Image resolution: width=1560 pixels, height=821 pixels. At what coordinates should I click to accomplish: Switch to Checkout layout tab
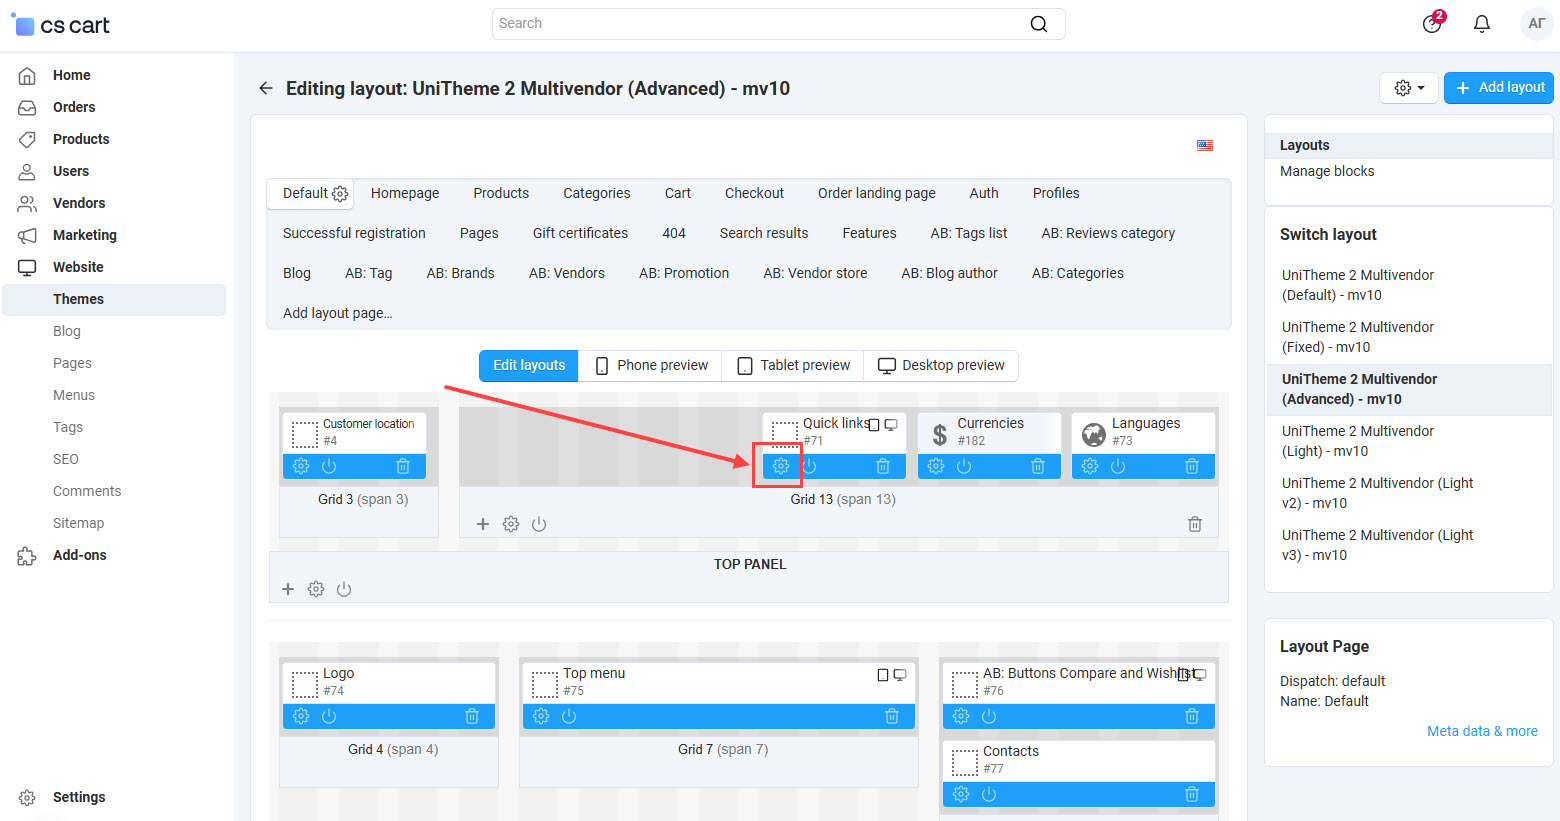point(754,193)
